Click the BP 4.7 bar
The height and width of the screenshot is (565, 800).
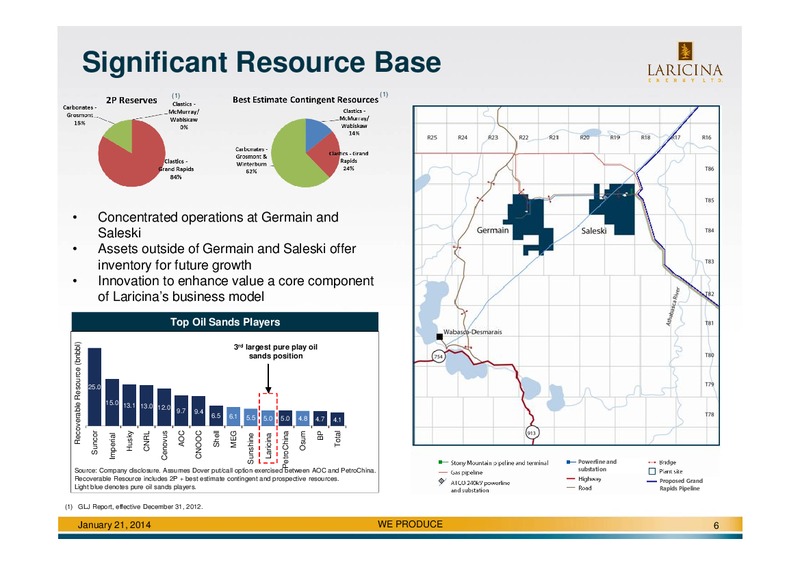pyautogui.click(x=320, y=419)
